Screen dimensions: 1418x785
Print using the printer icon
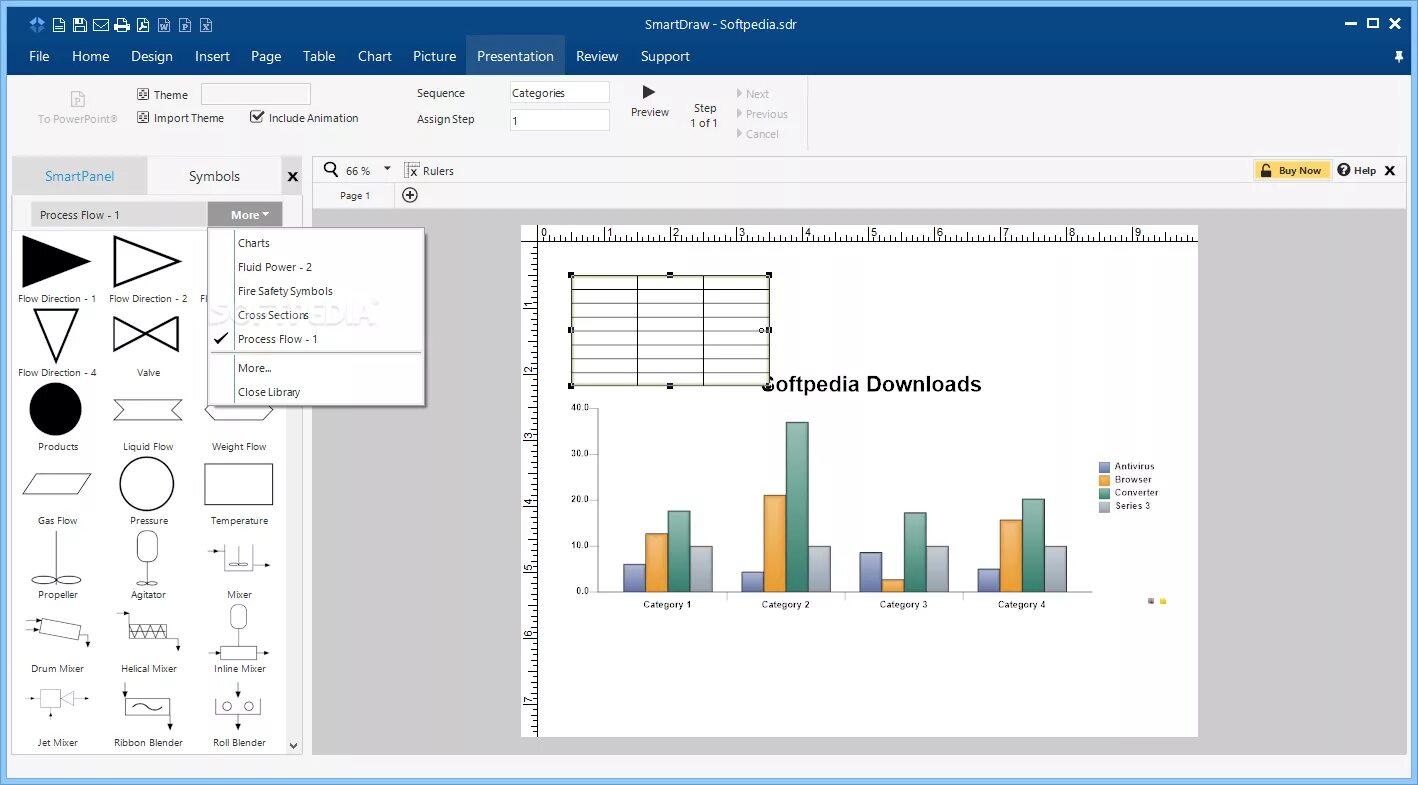tap(121, 25)
